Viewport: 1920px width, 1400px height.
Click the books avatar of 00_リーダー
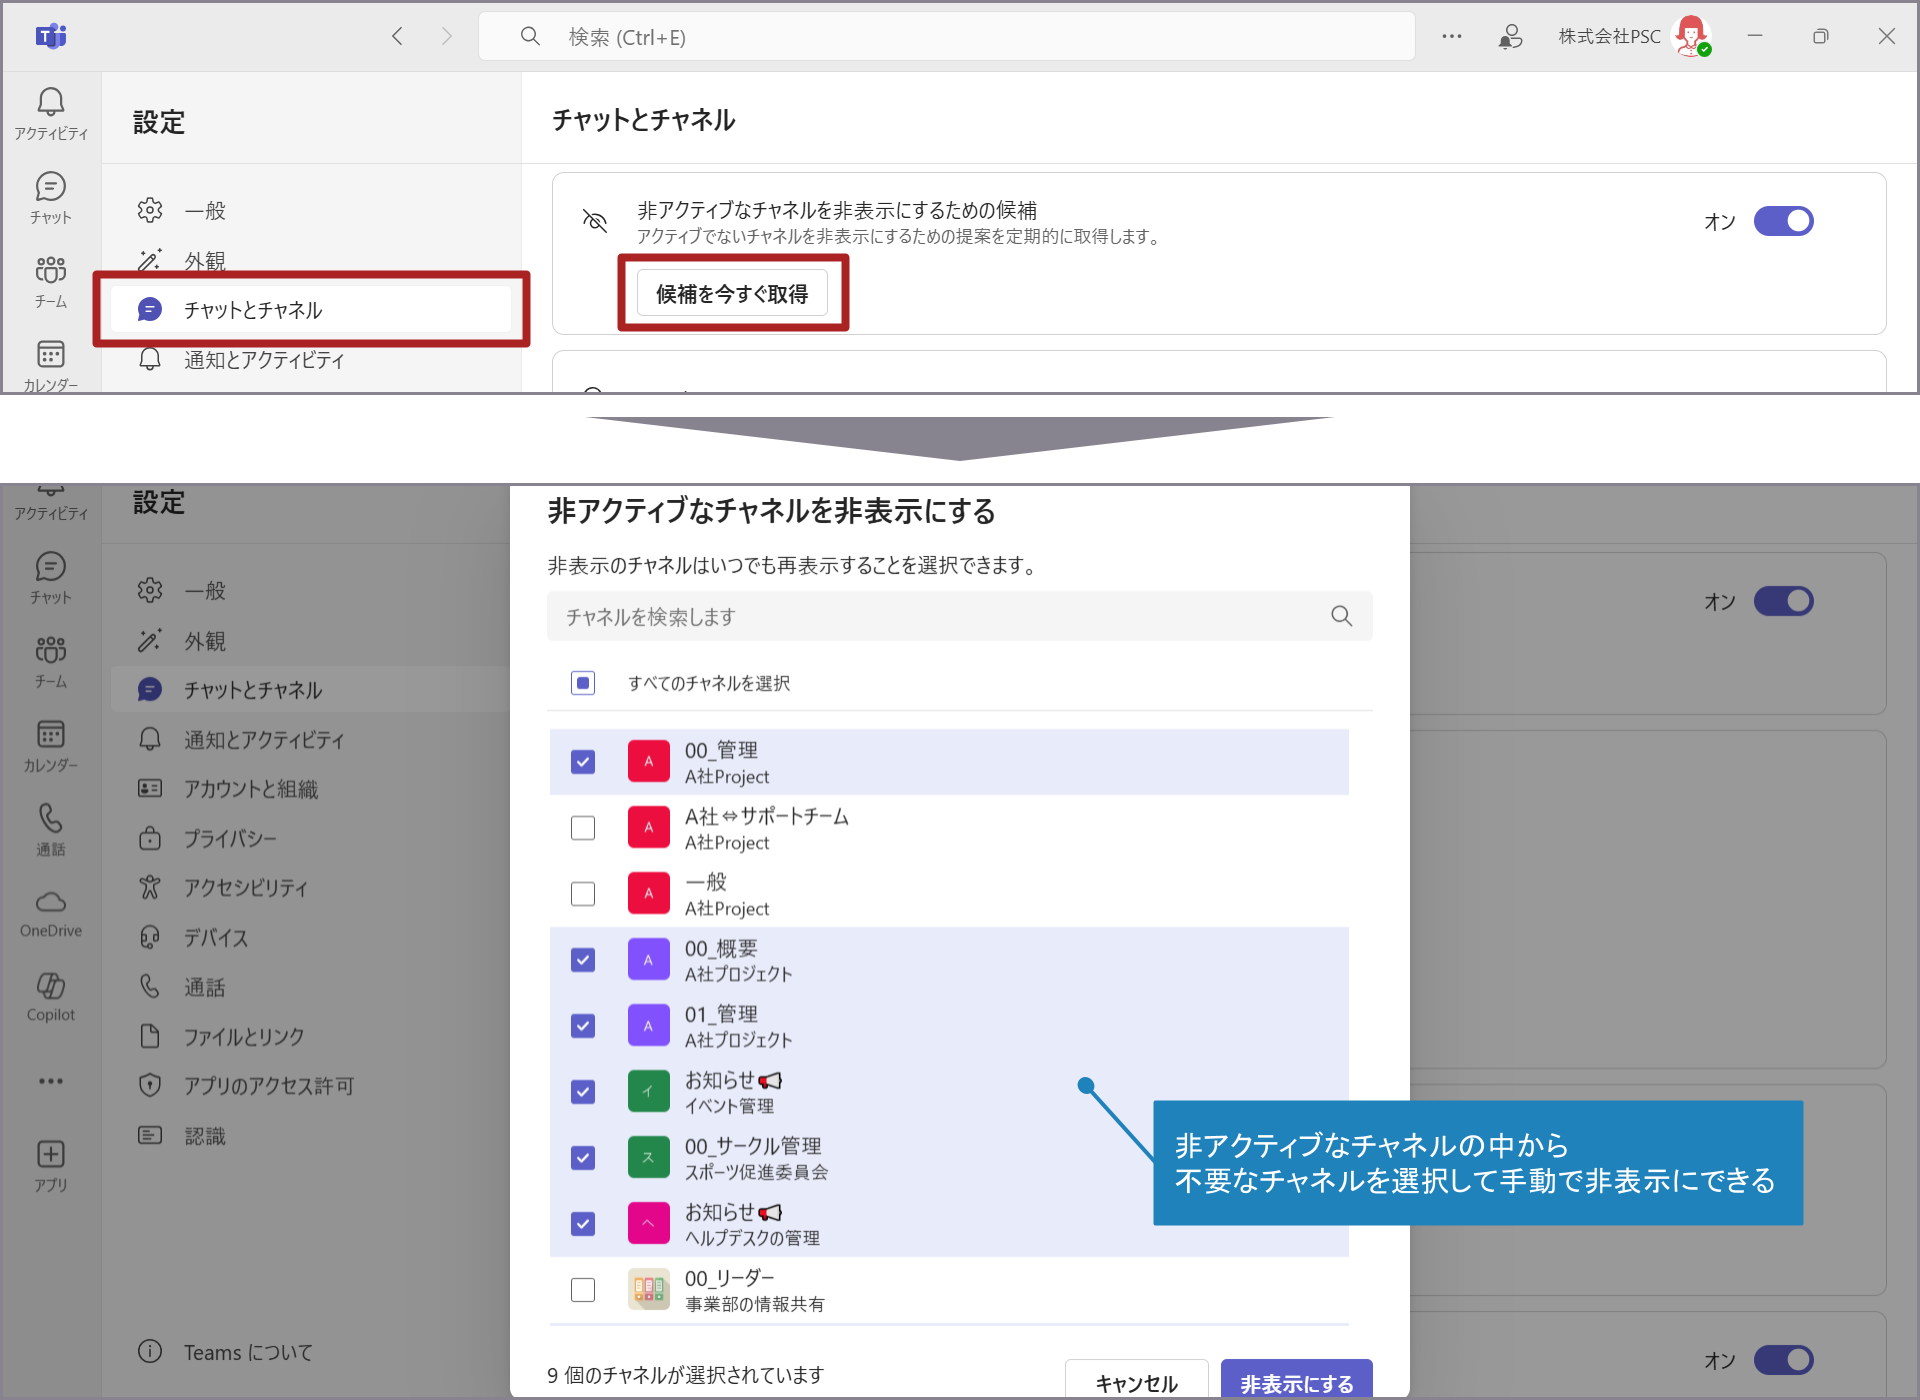tap(649, 1290)
